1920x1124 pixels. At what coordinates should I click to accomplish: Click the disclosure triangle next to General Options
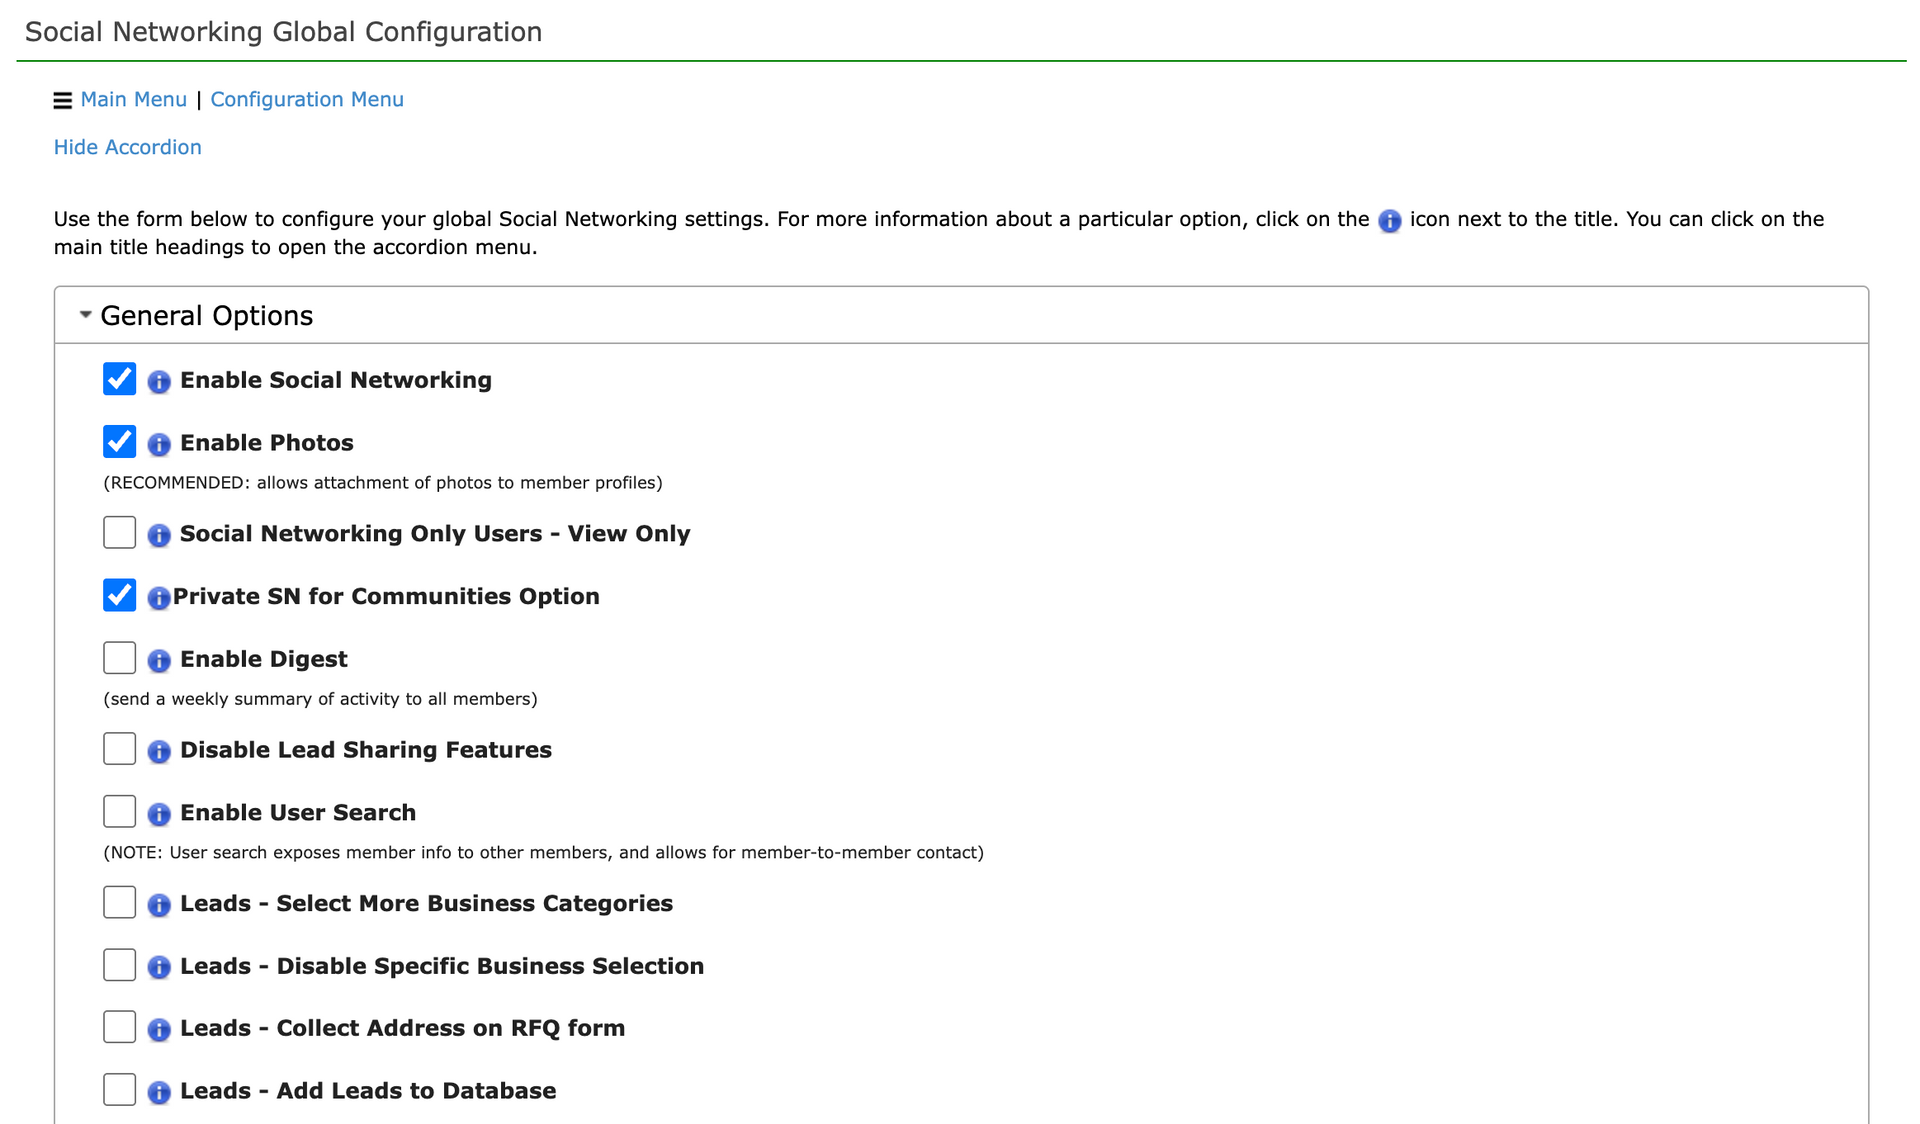pos(84,314)
